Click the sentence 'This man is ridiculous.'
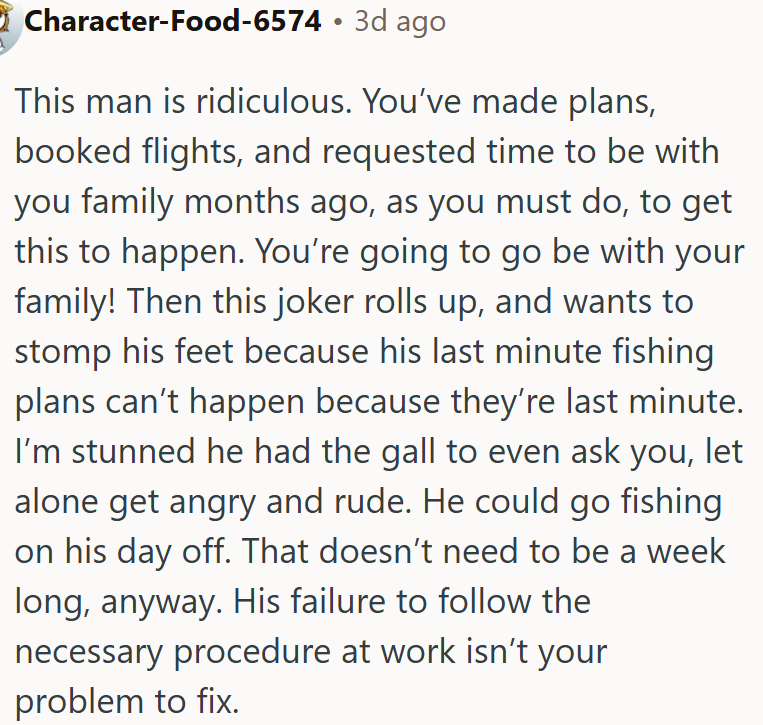The image size is (763, 725). (x=183, y=101)
